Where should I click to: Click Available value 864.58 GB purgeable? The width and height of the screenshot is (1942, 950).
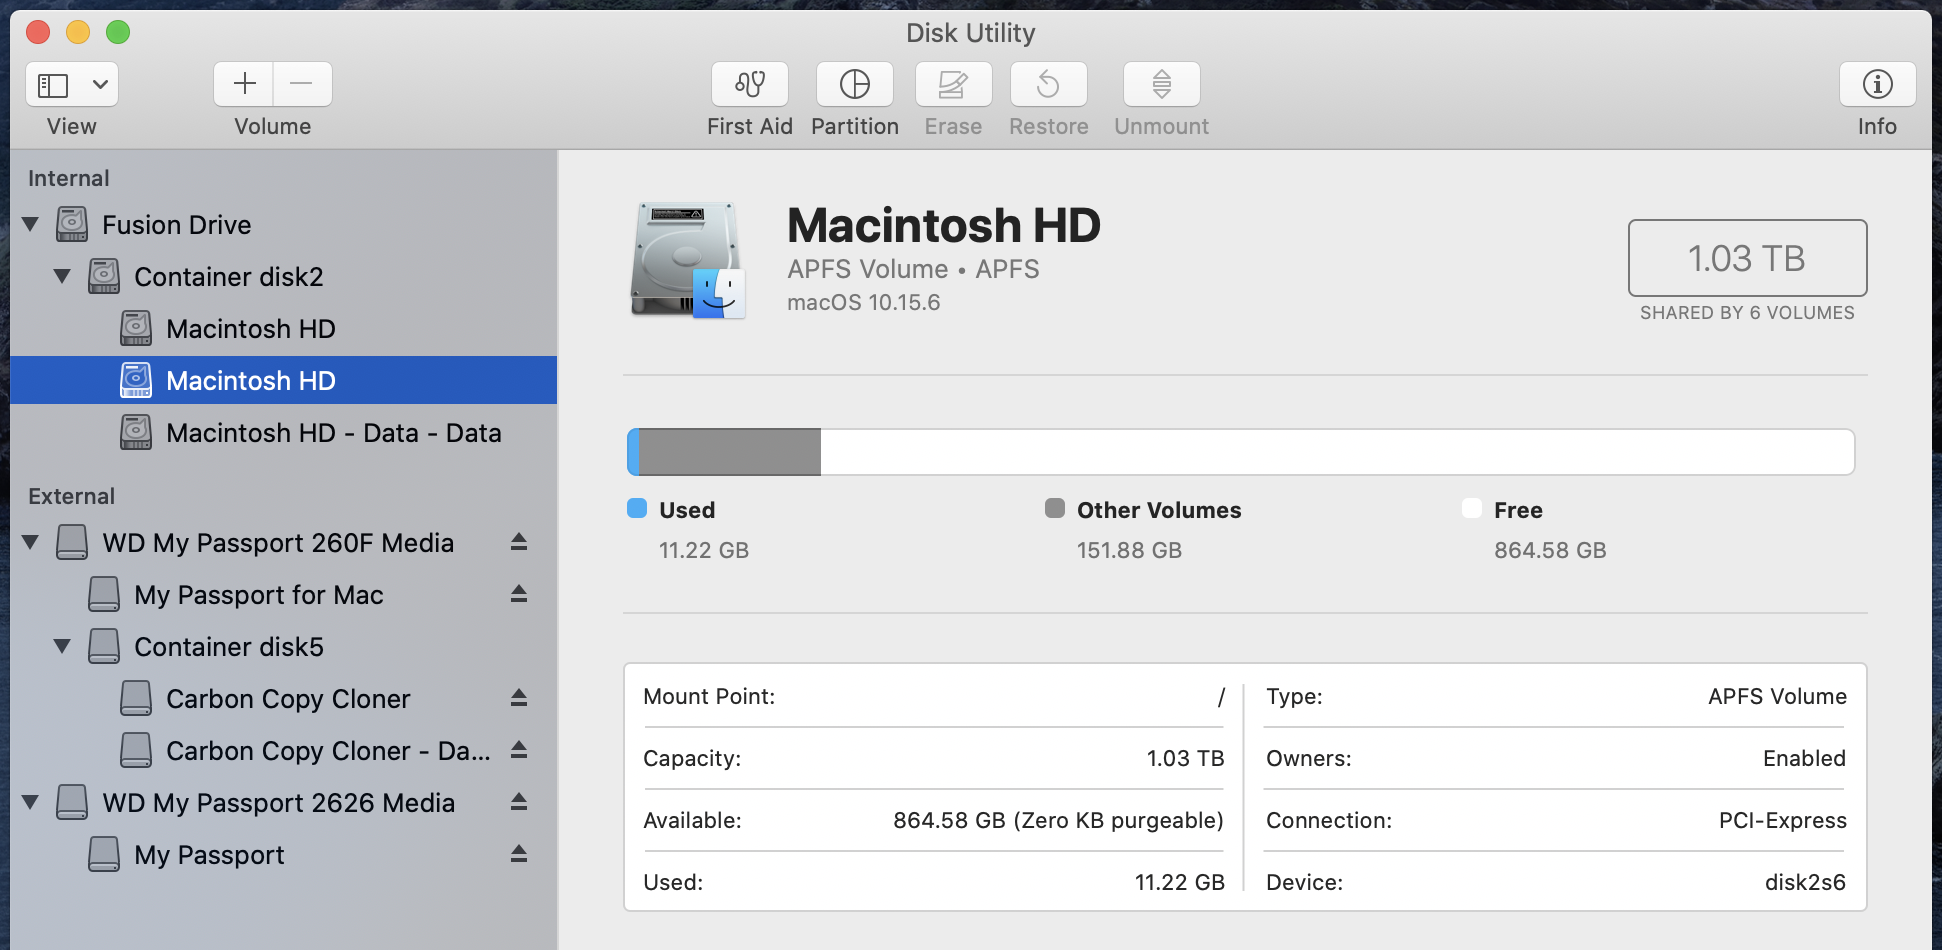pos(1058,820)
